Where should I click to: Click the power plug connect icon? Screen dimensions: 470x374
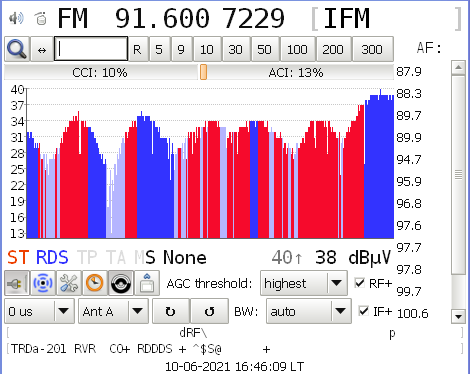click(x=17, y=283)
